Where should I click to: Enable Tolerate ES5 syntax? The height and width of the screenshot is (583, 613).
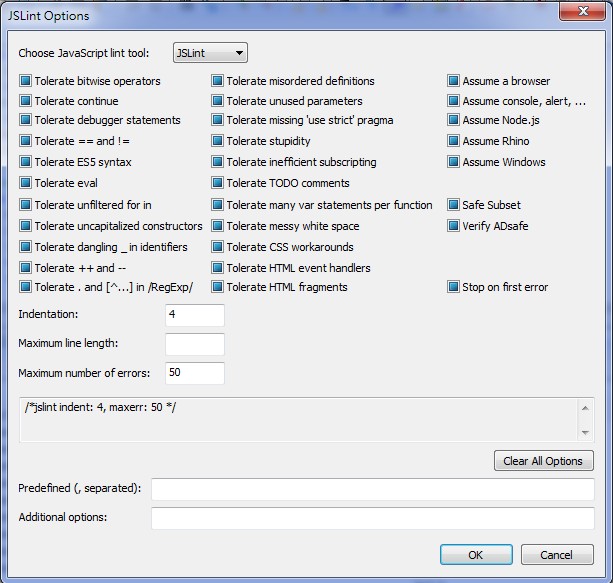[x=25, y=162]
